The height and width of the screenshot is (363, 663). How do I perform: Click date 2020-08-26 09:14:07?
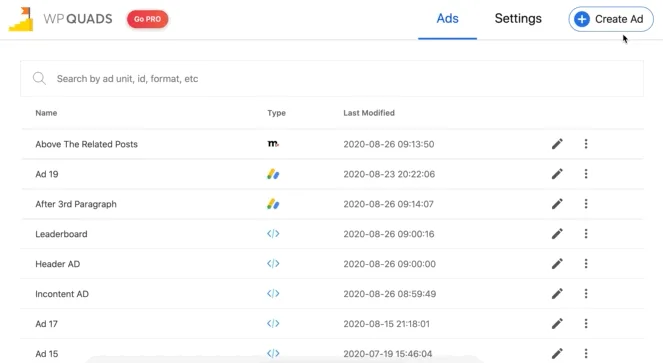[388, 204]
